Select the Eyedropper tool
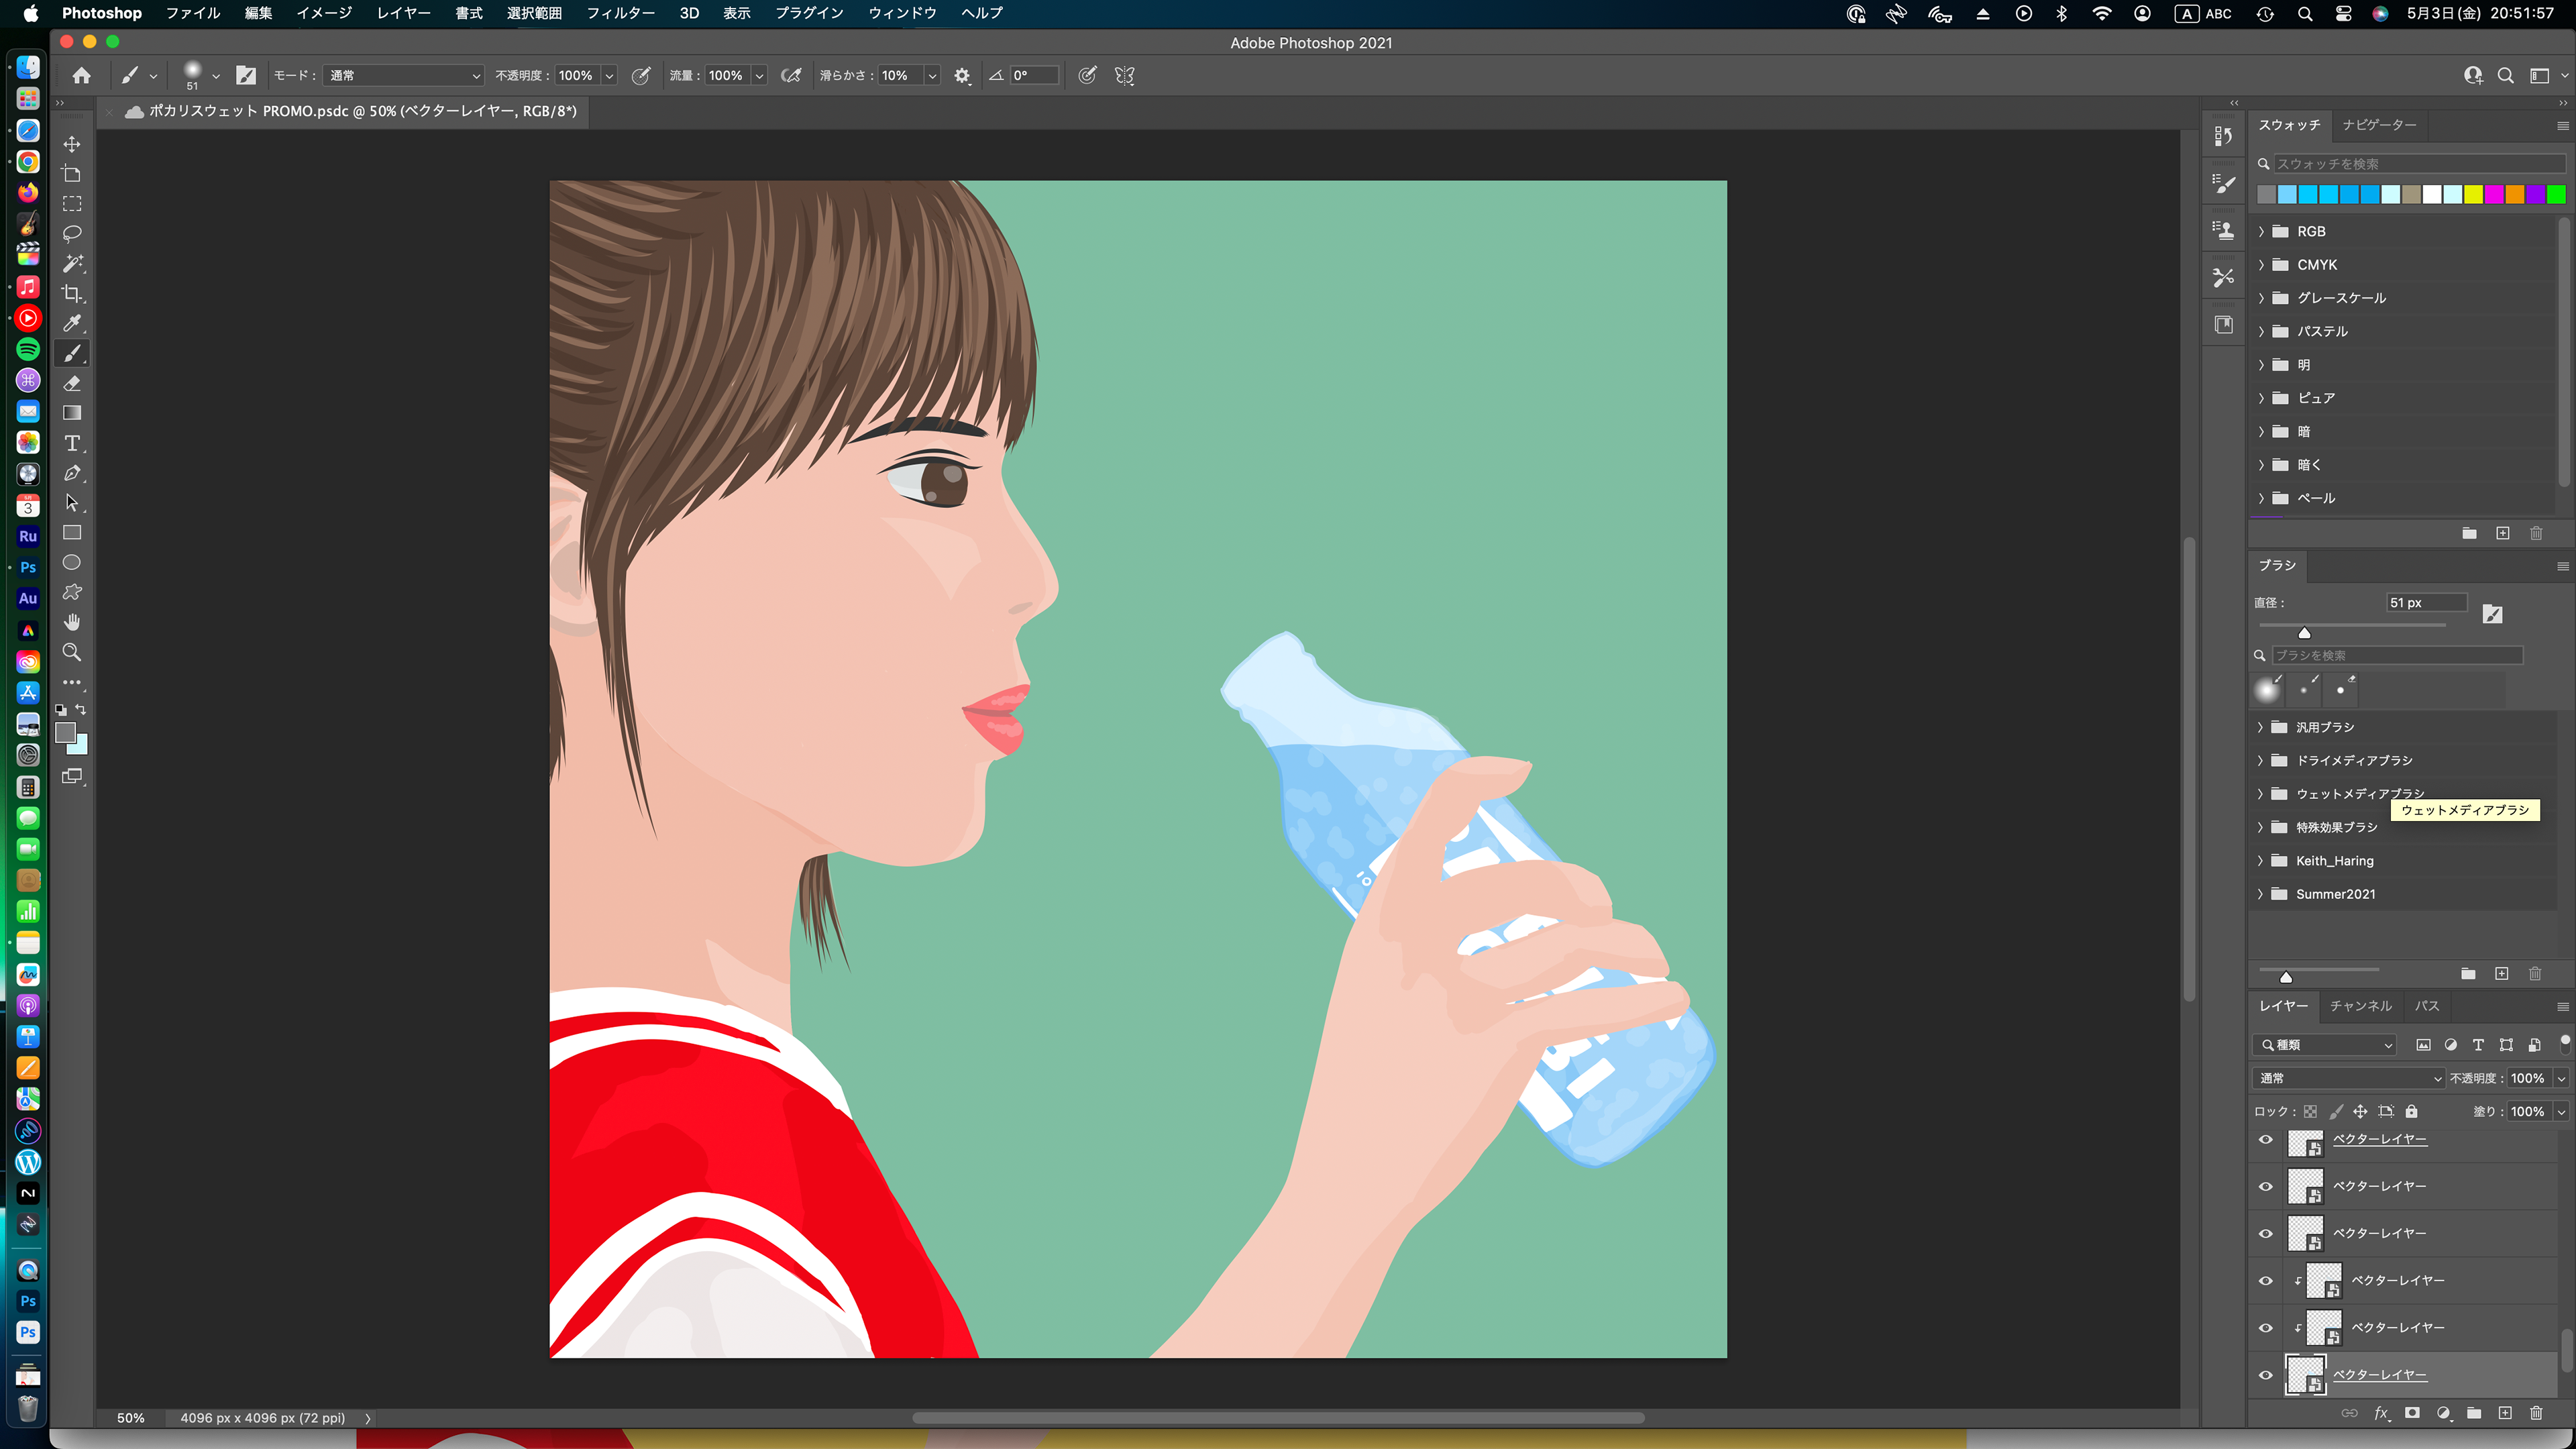 click(x=72, y=323)
